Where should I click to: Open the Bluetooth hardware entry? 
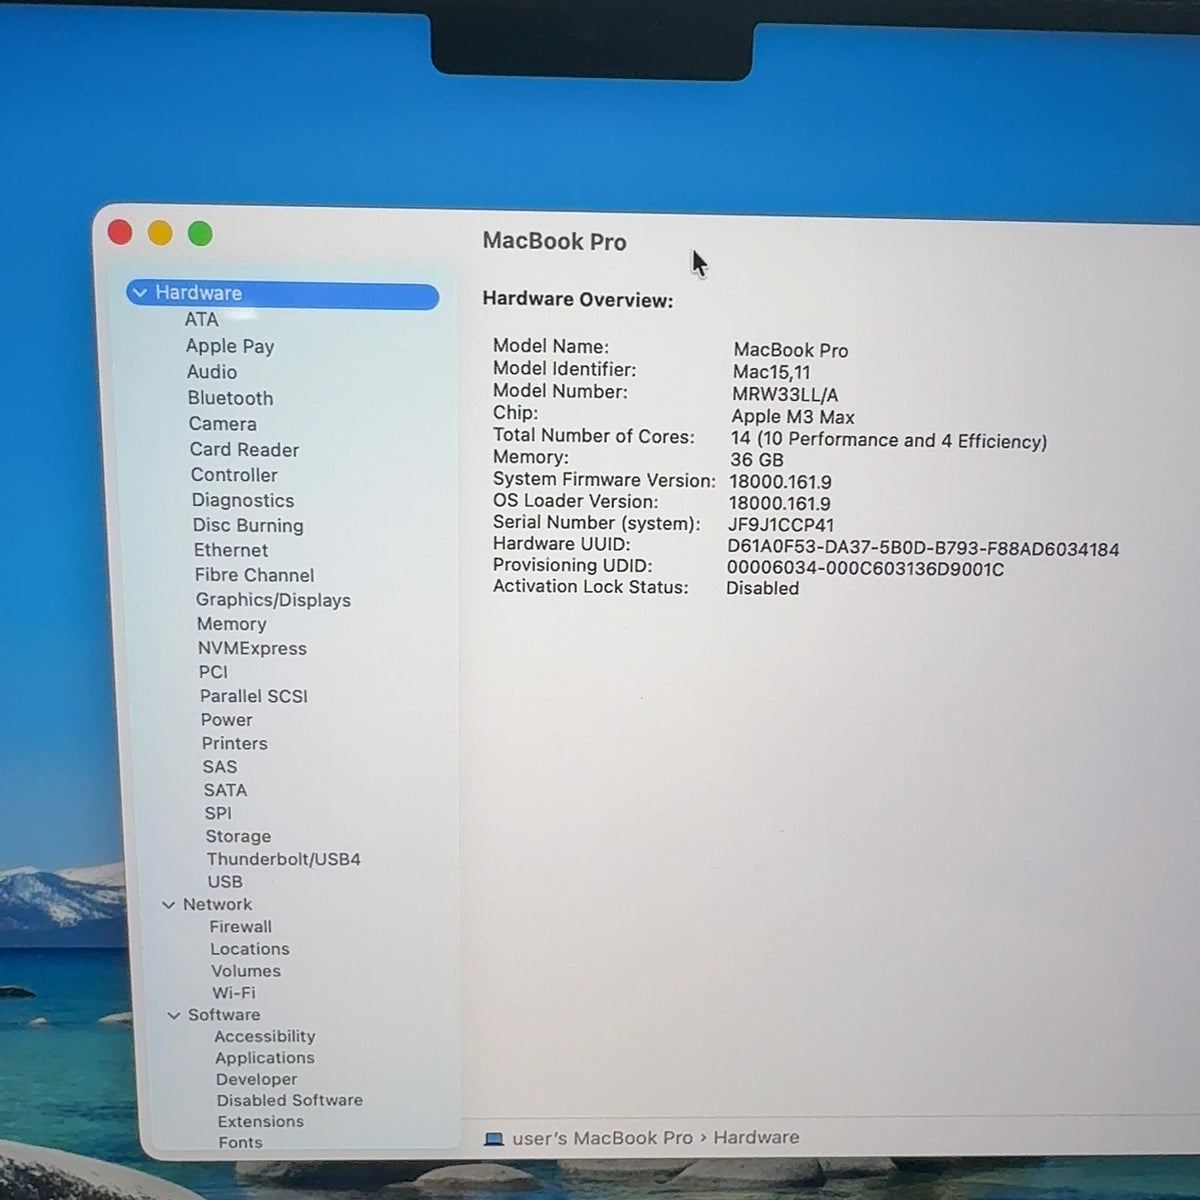(230, 398)
